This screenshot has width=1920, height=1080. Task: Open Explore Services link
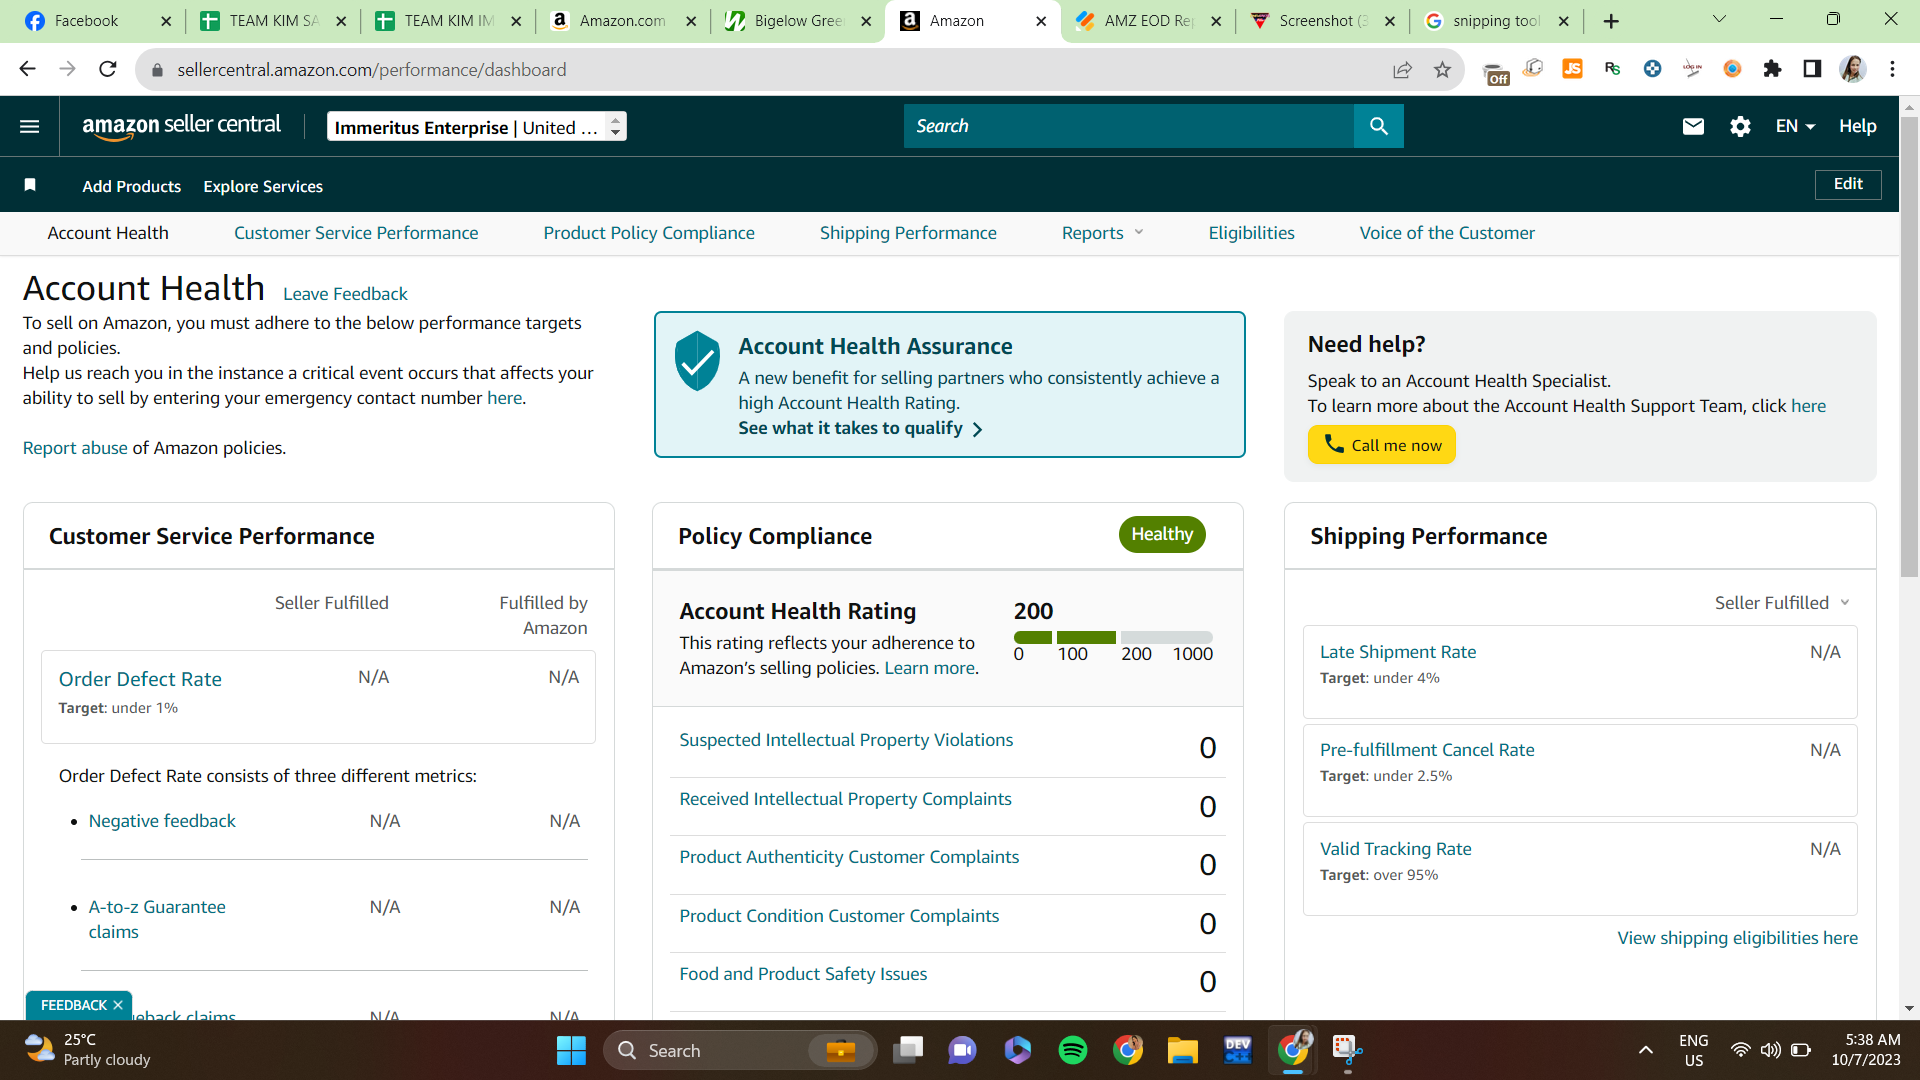(x=263, y=186)
